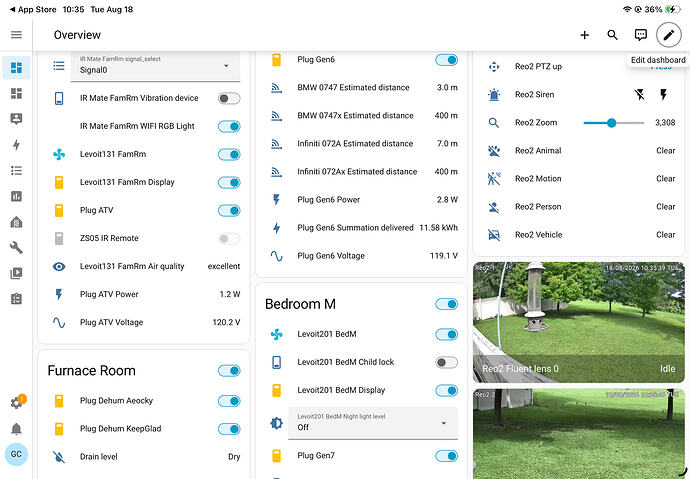690x479 pixels.
Task: Click the Levoit131 FamRm Air quality eye icon
Action: point(59,267)
